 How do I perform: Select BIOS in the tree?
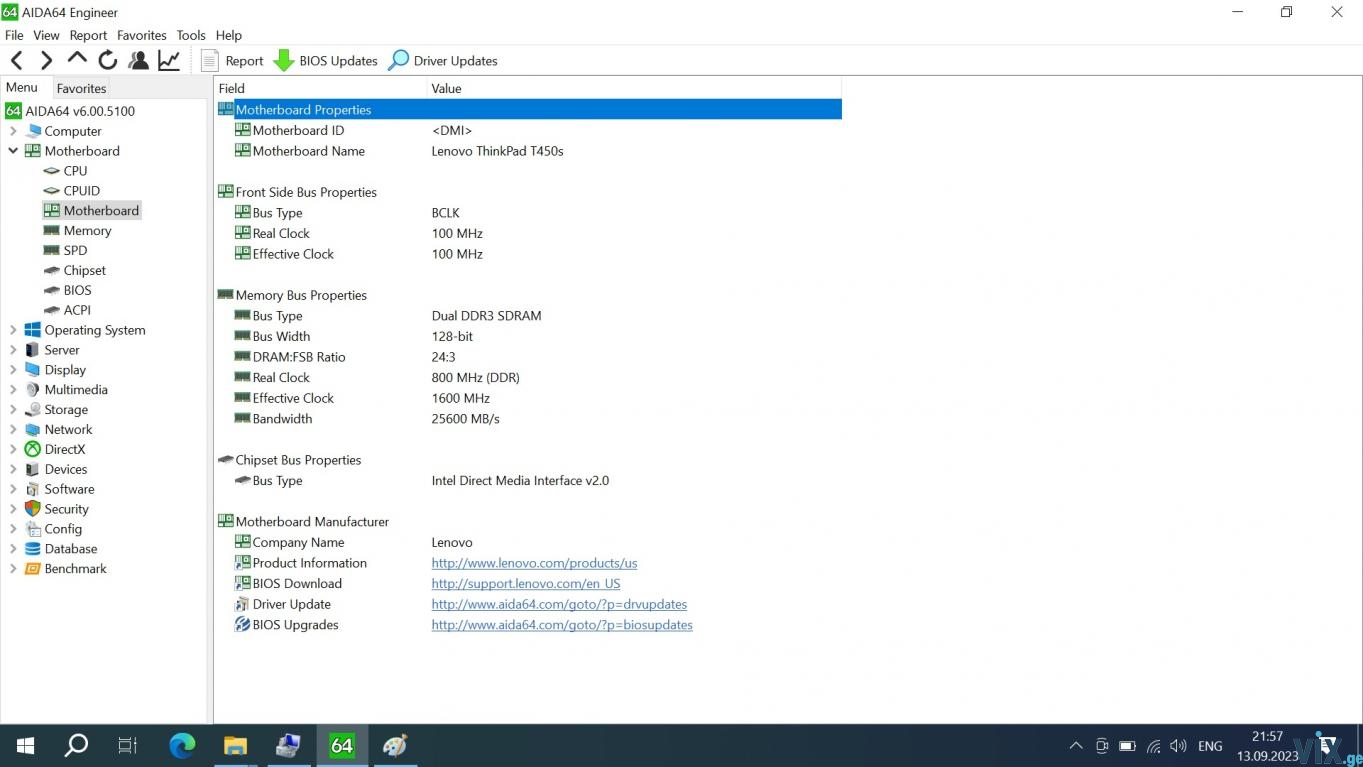(78, 290)
